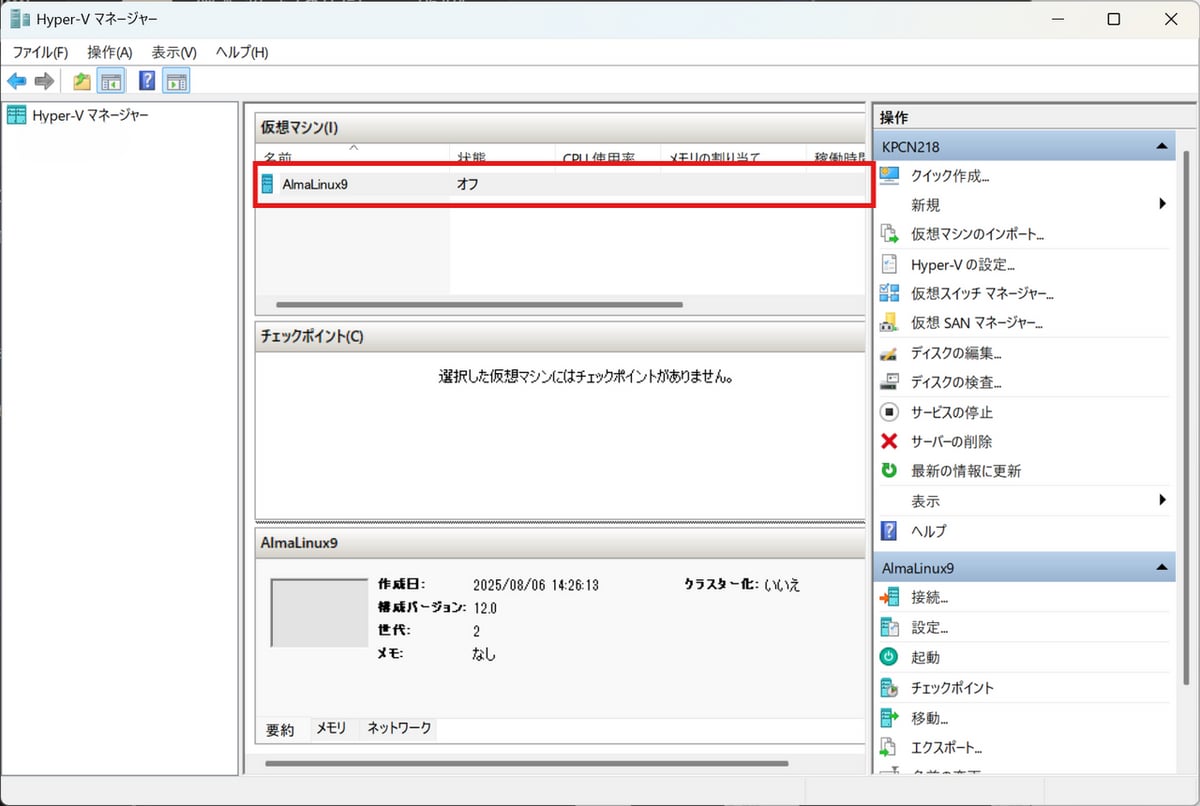Open Virtual Switch Manager (仮想スイッチ マネージャー)
Screen dimensions: 1200x806
(x=982, y=294)
